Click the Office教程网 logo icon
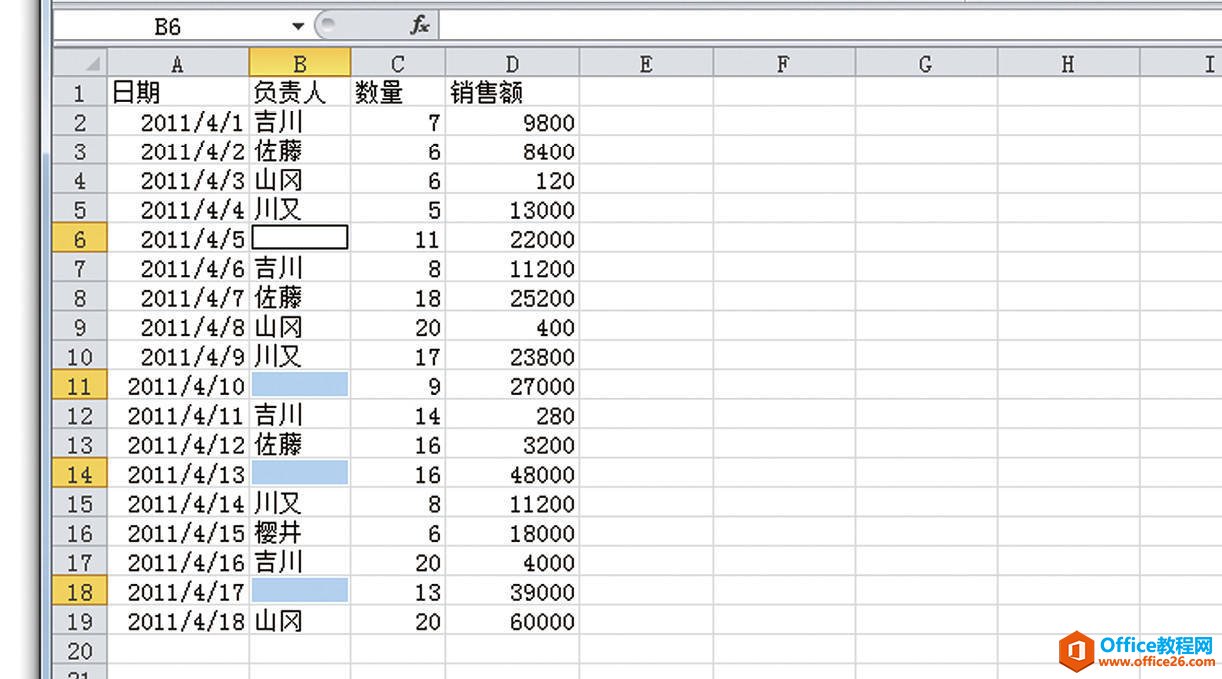The width and height of the screenshot is (1222, 679). (1077, 651)
